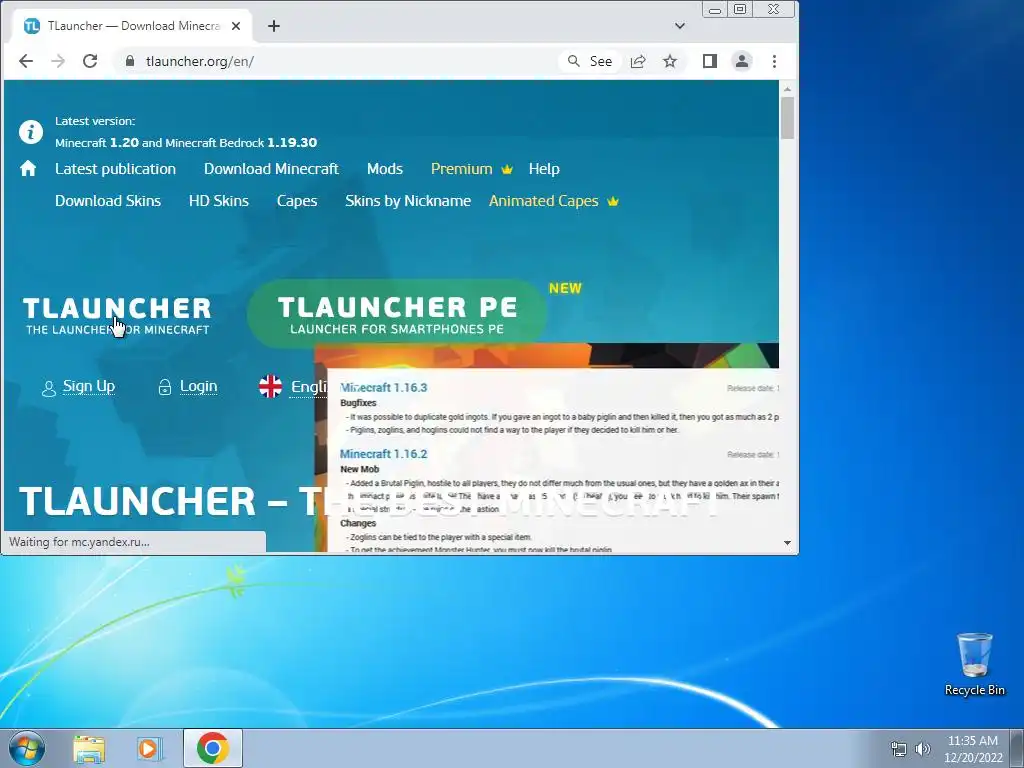Viewport: 1024px width, 768px height.
Task: Open File Explorer from the taskbar
Action: [x=89, y=749]
